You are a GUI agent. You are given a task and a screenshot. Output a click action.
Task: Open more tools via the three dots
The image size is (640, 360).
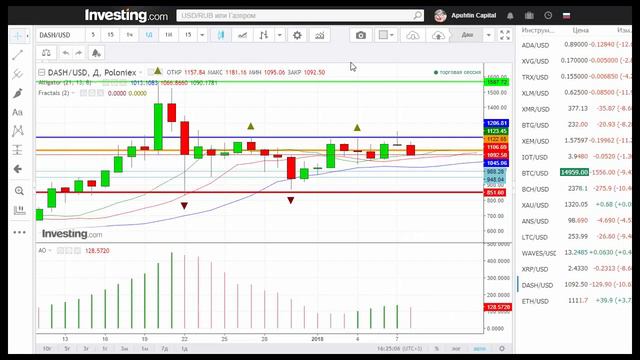pyautogui.click(x=19, y=232)
